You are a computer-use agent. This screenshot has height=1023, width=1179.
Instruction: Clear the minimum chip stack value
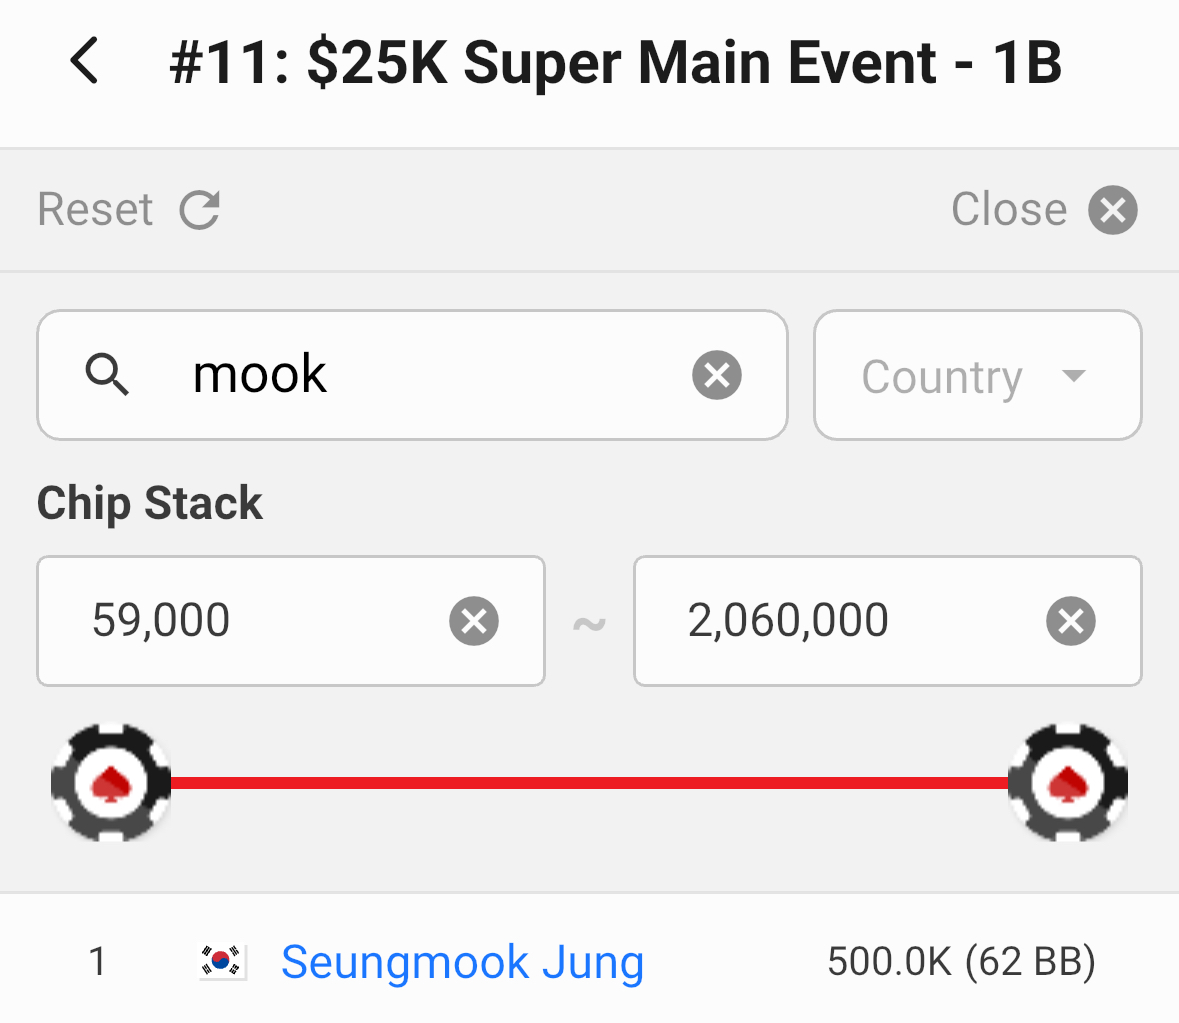(x=474, y=621)
